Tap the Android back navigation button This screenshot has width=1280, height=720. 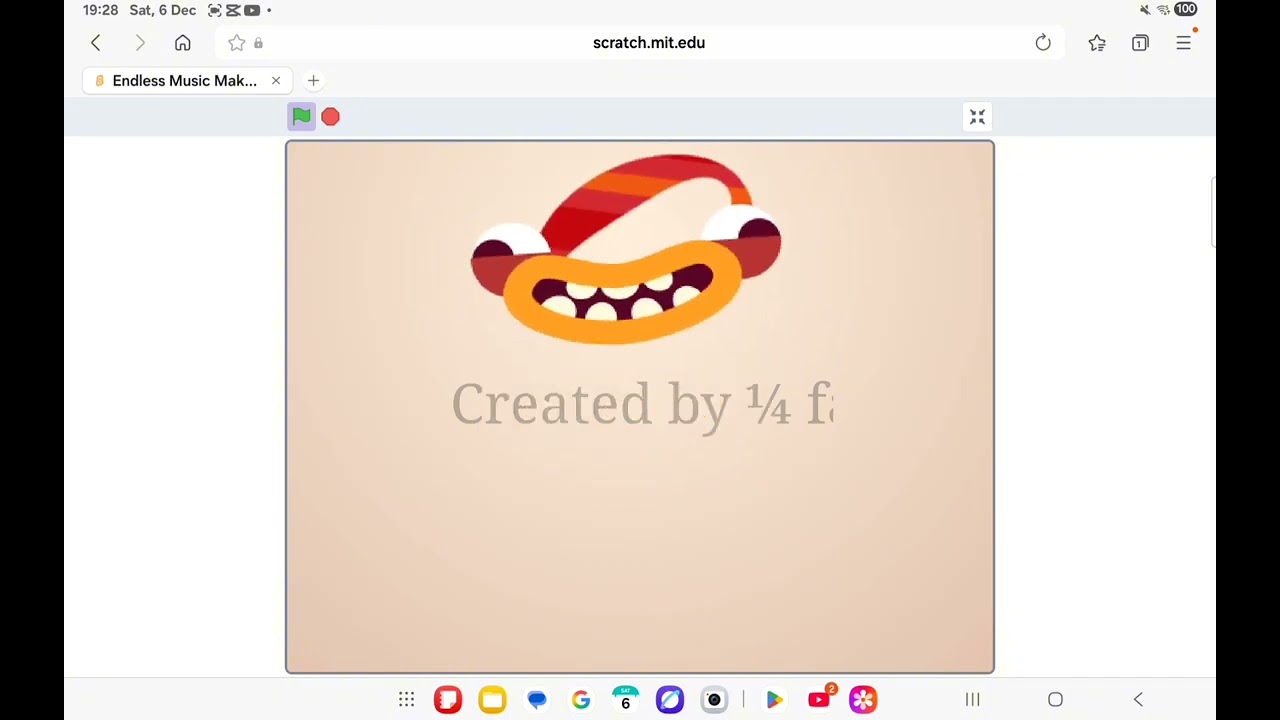1138,700
